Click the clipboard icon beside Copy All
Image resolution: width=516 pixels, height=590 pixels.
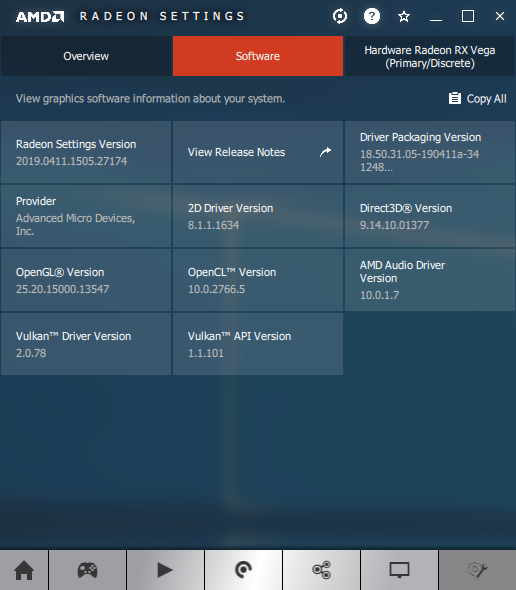(x=455, y=98)
